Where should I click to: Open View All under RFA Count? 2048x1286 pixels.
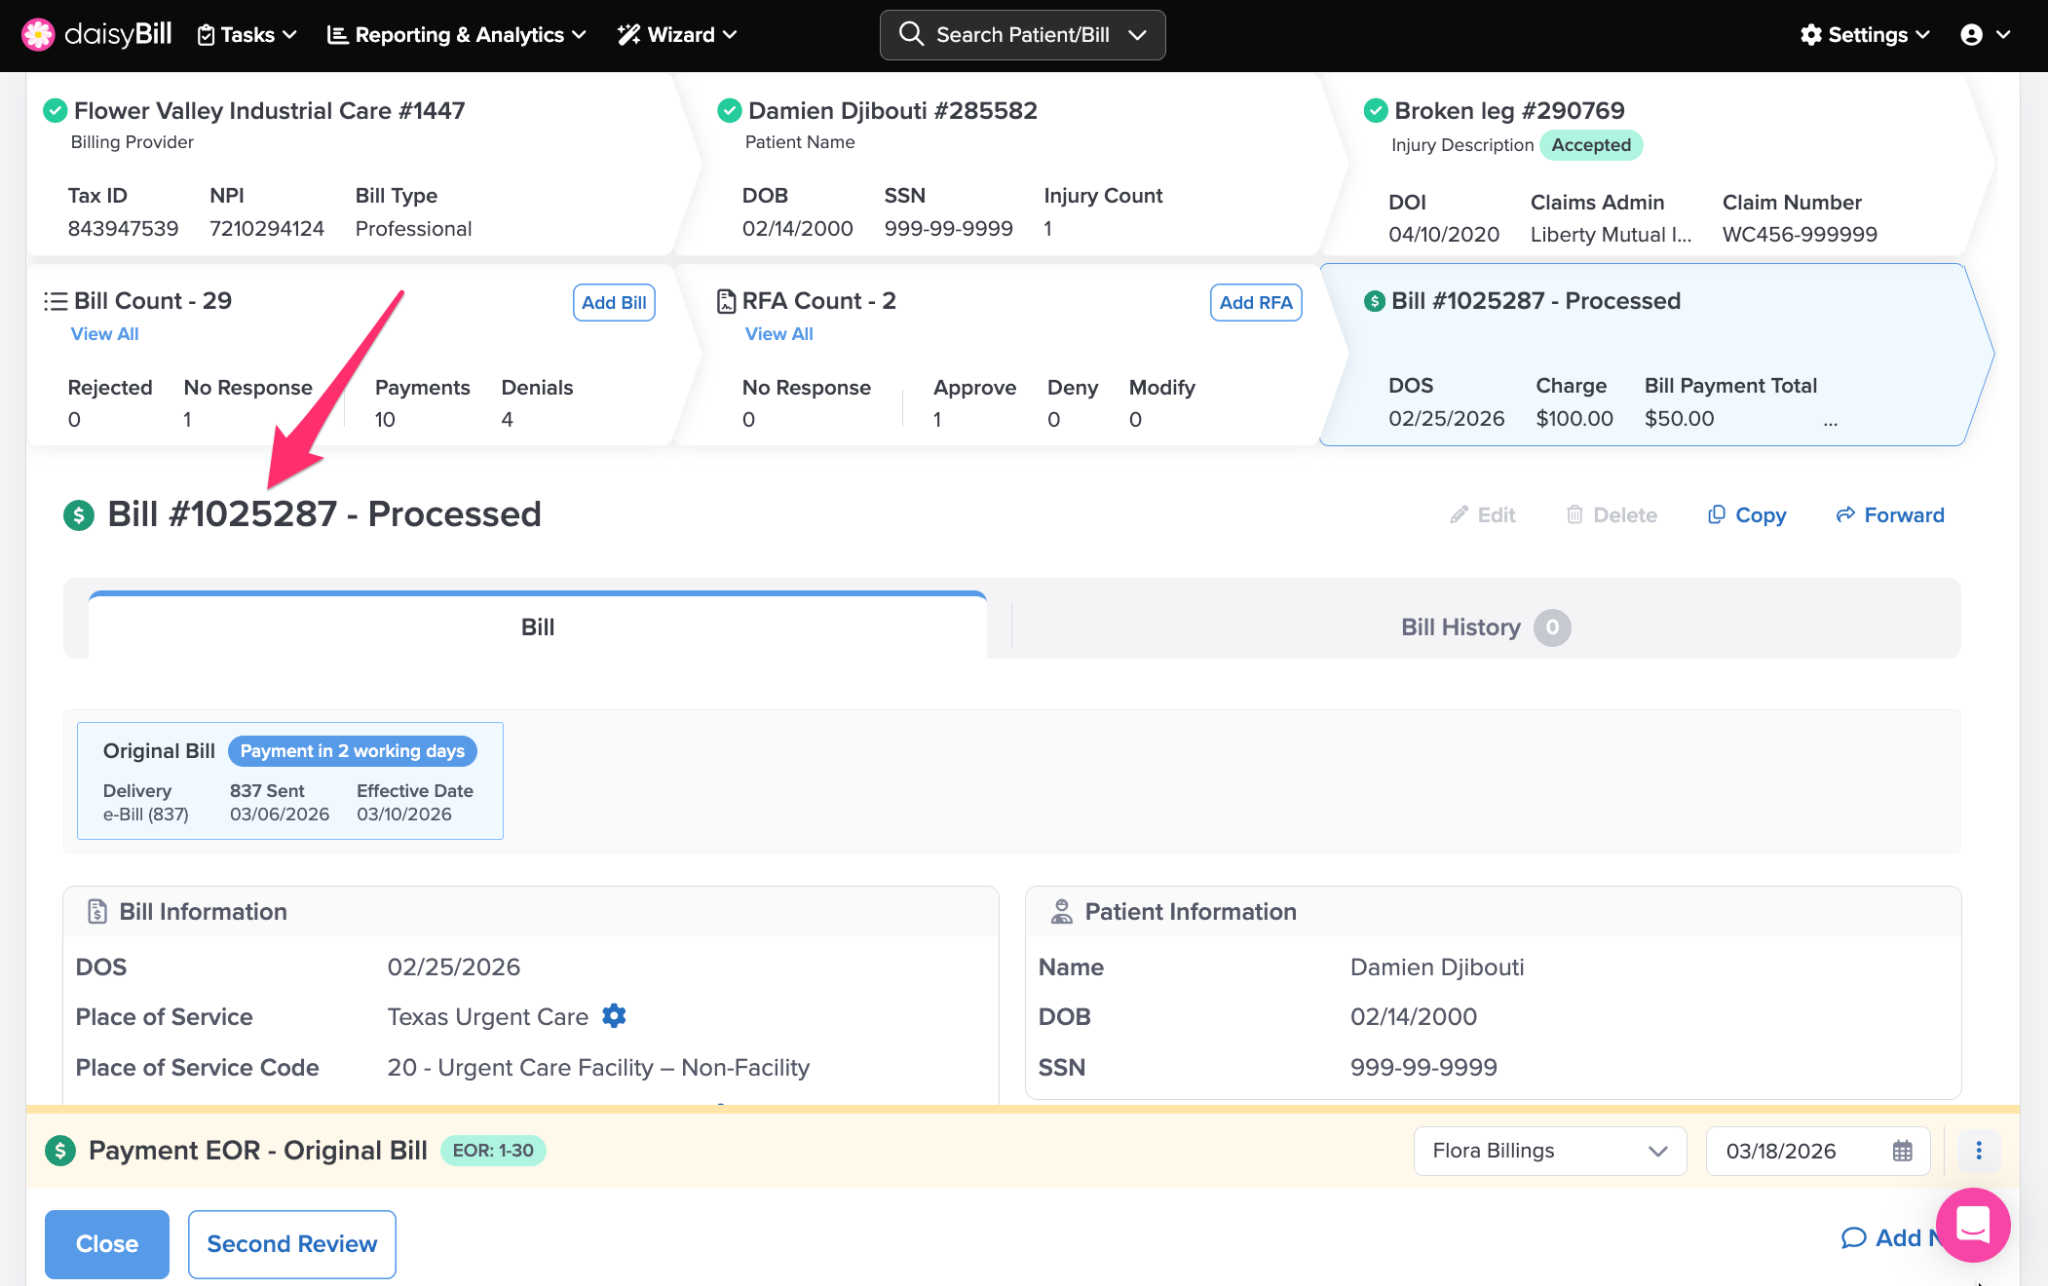point(778,334)
